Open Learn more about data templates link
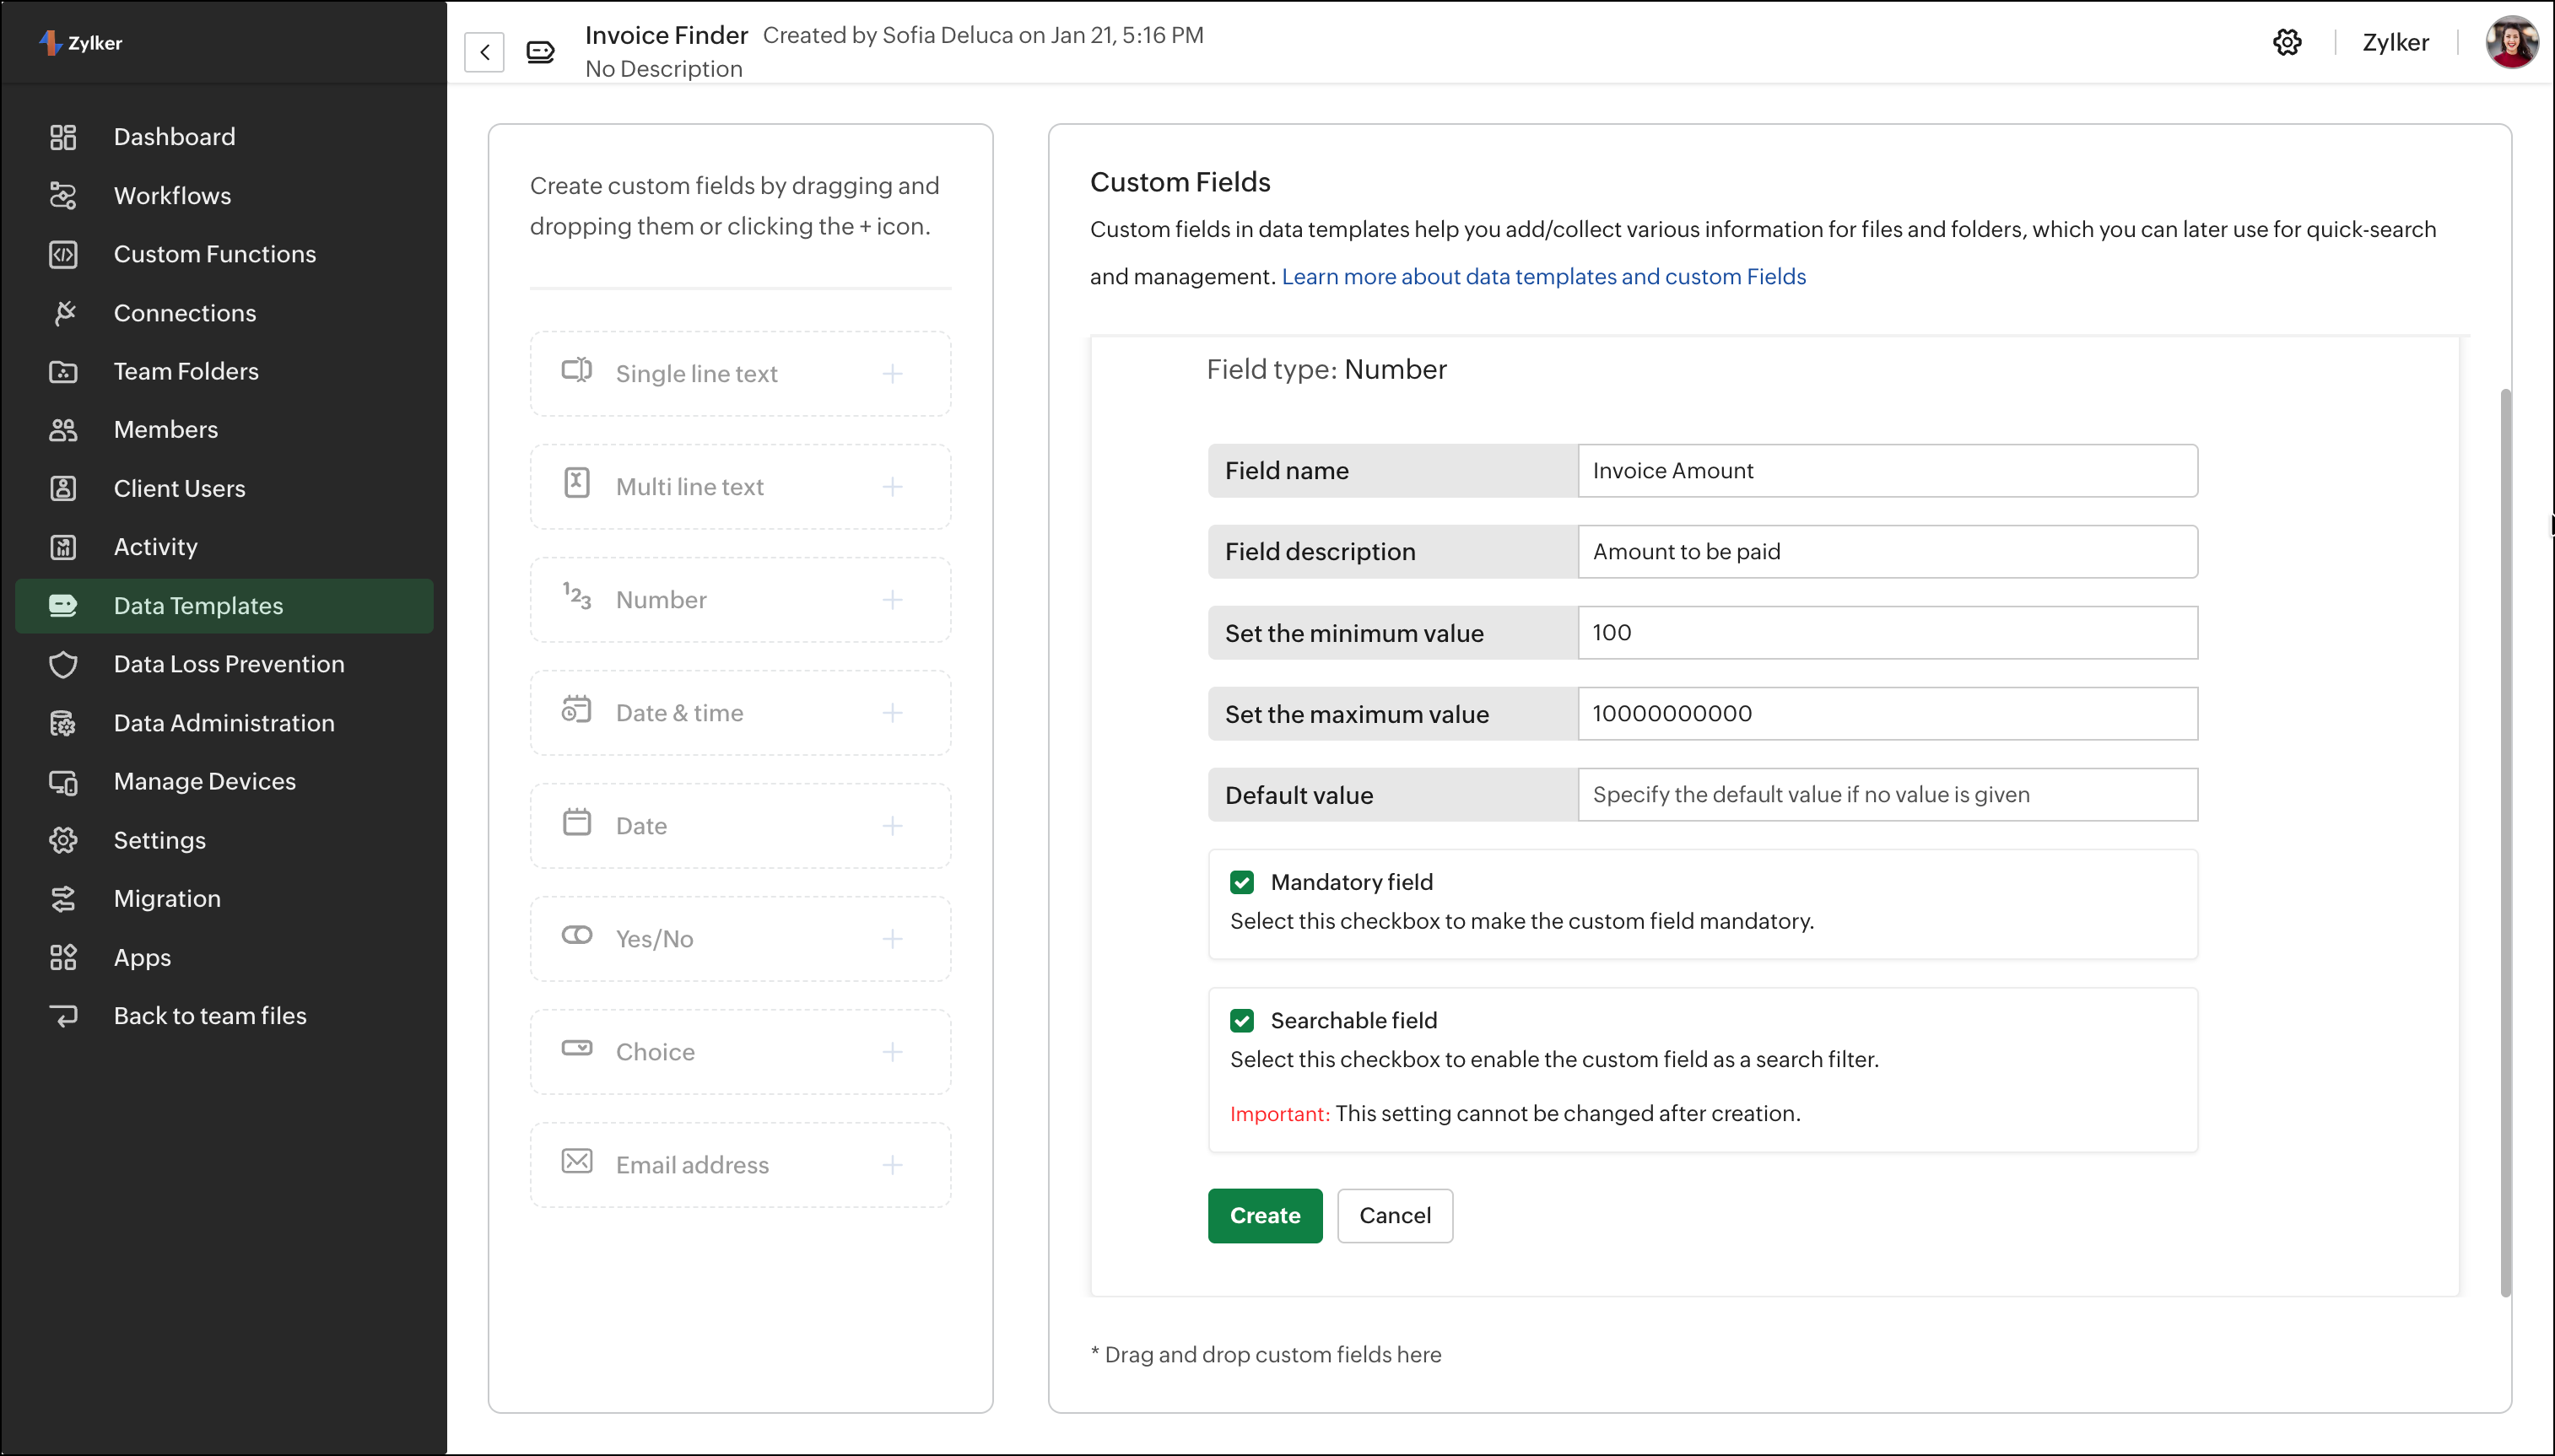The height and width of the screenshot is (1456, 2555). coord(1543,277)
